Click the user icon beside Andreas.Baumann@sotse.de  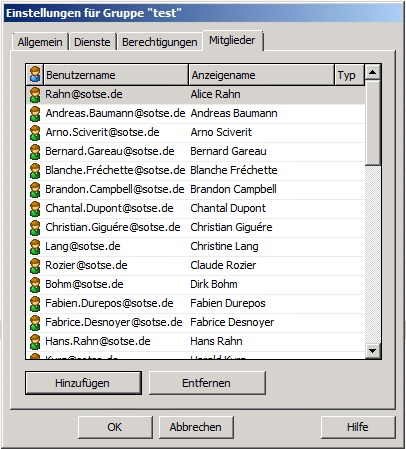click(x=35, y=114)
